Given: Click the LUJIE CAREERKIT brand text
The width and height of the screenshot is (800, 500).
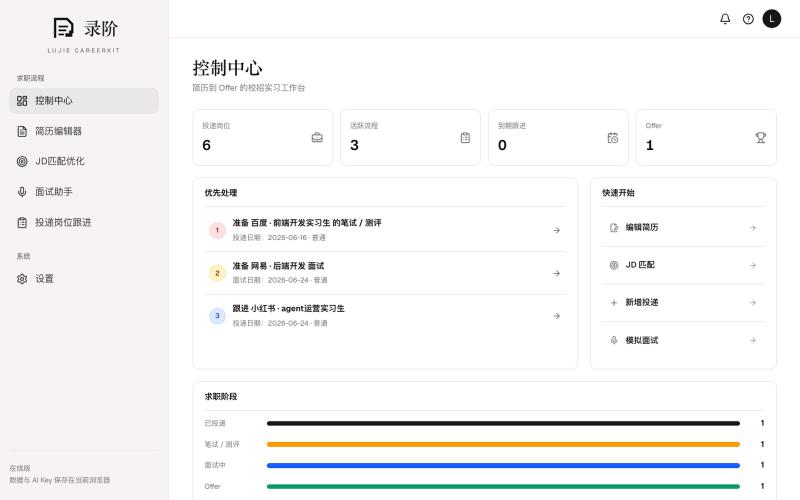Looking at the screenshot, I should [x=84, y=51].
